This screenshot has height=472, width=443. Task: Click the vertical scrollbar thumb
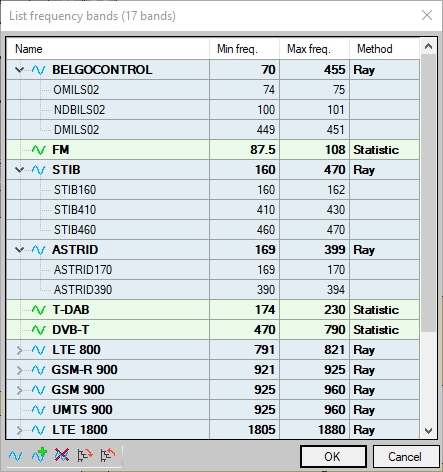(429, 193)
